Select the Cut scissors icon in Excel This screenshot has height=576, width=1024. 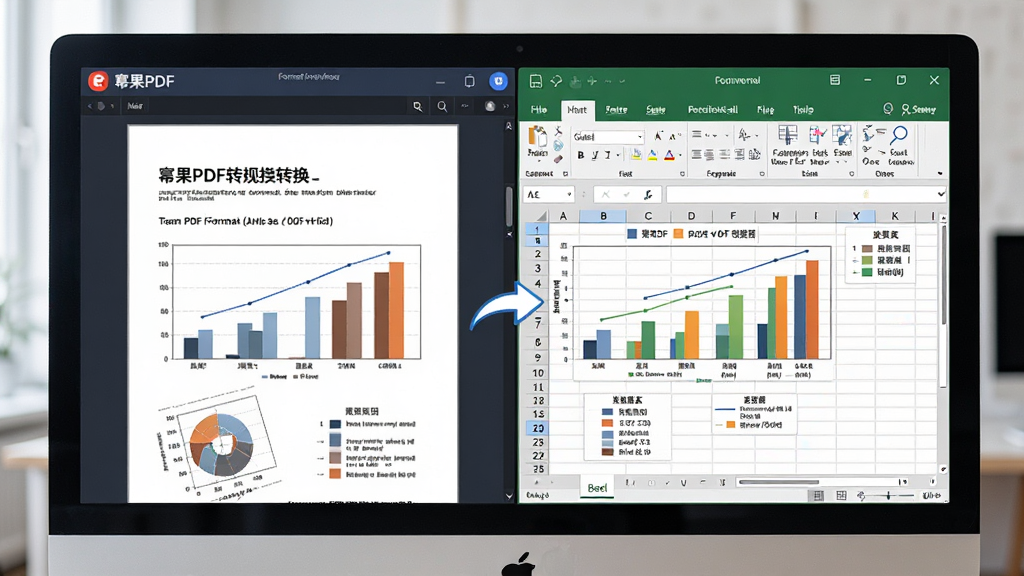coord(558,132)
